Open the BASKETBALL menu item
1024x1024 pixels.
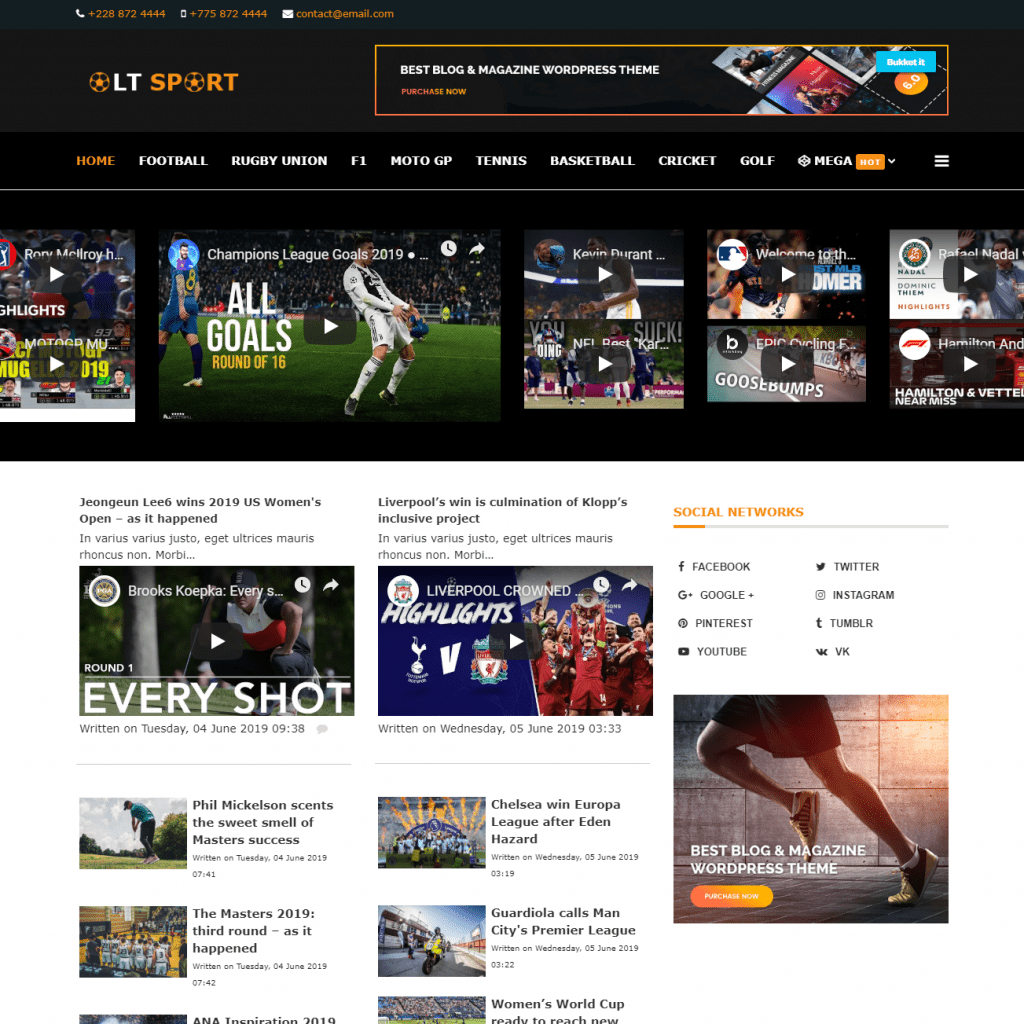(592, 161)
